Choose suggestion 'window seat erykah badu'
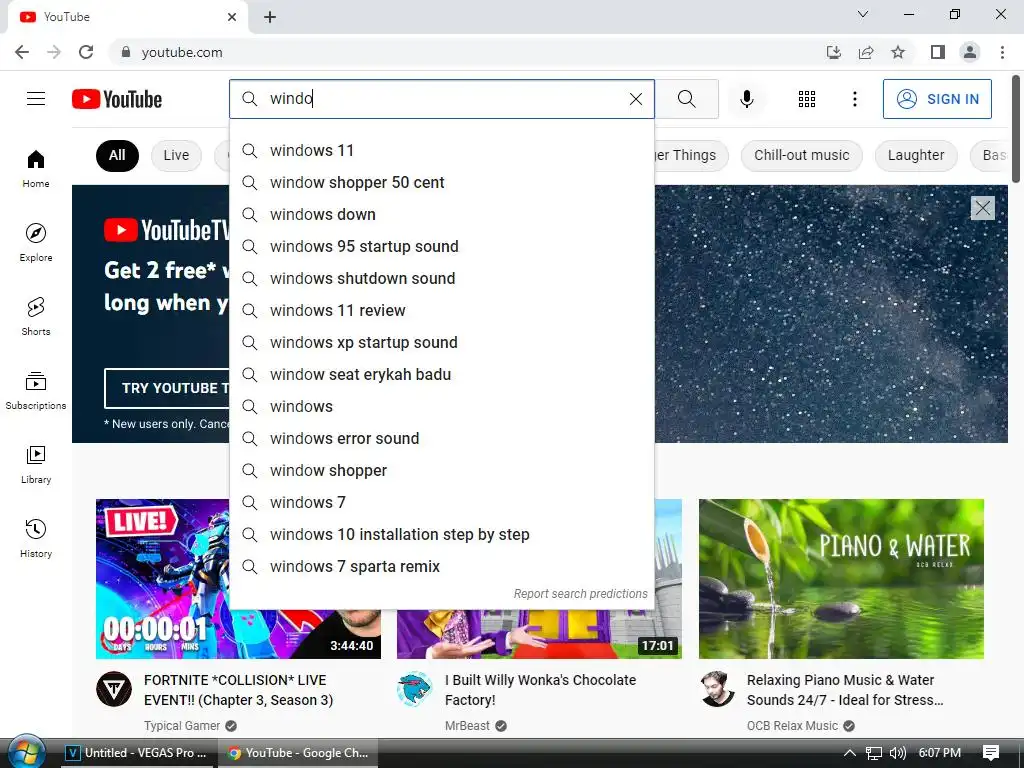 [x=441, y=374]
